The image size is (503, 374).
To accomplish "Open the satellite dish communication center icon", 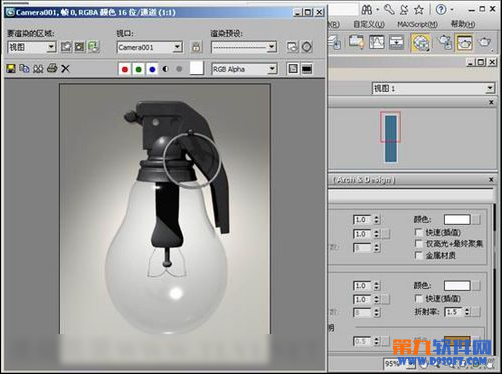I will (404, 9).
